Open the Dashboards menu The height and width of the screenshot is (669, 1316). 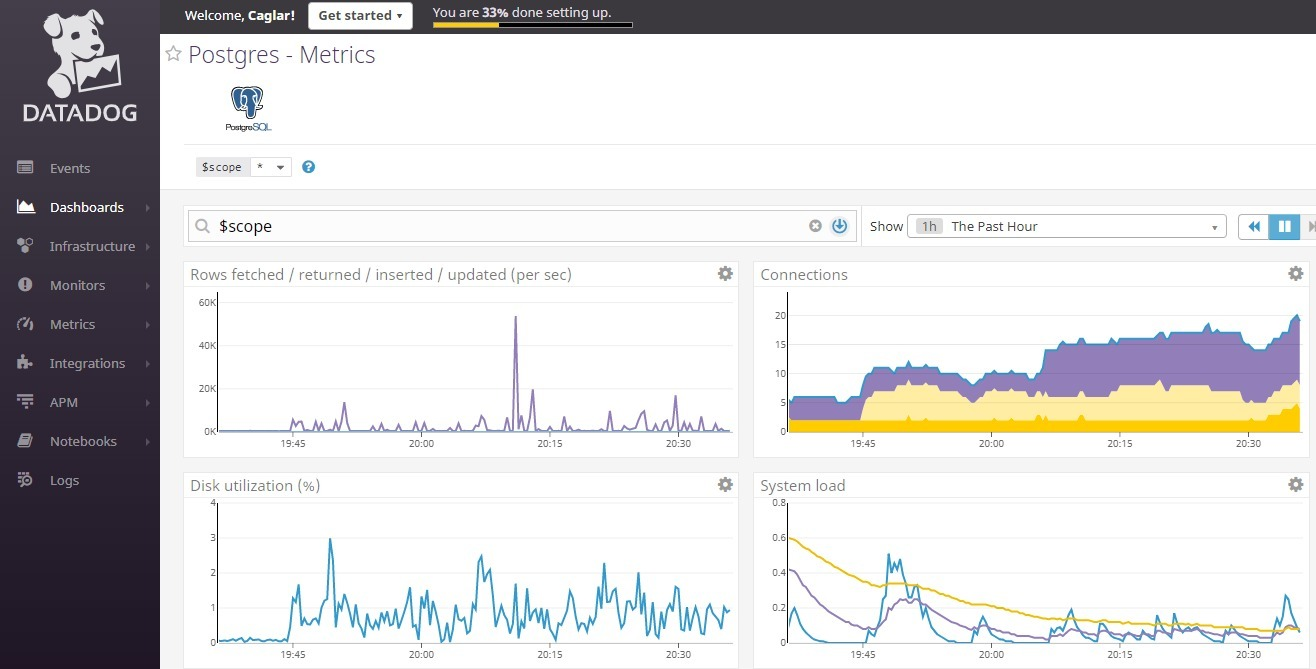pyautogui.click(x=87, y=207)
